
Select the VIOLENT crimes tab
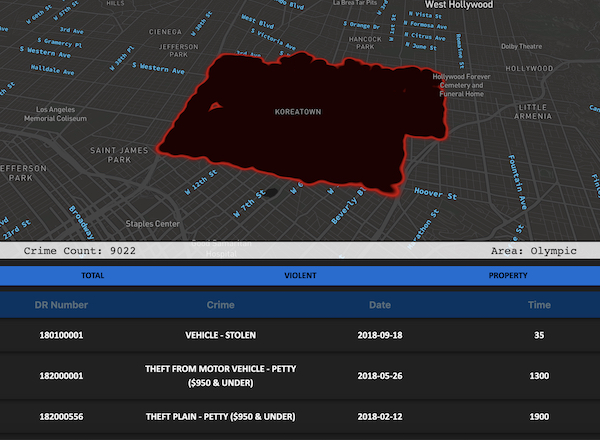click(300, 274)
